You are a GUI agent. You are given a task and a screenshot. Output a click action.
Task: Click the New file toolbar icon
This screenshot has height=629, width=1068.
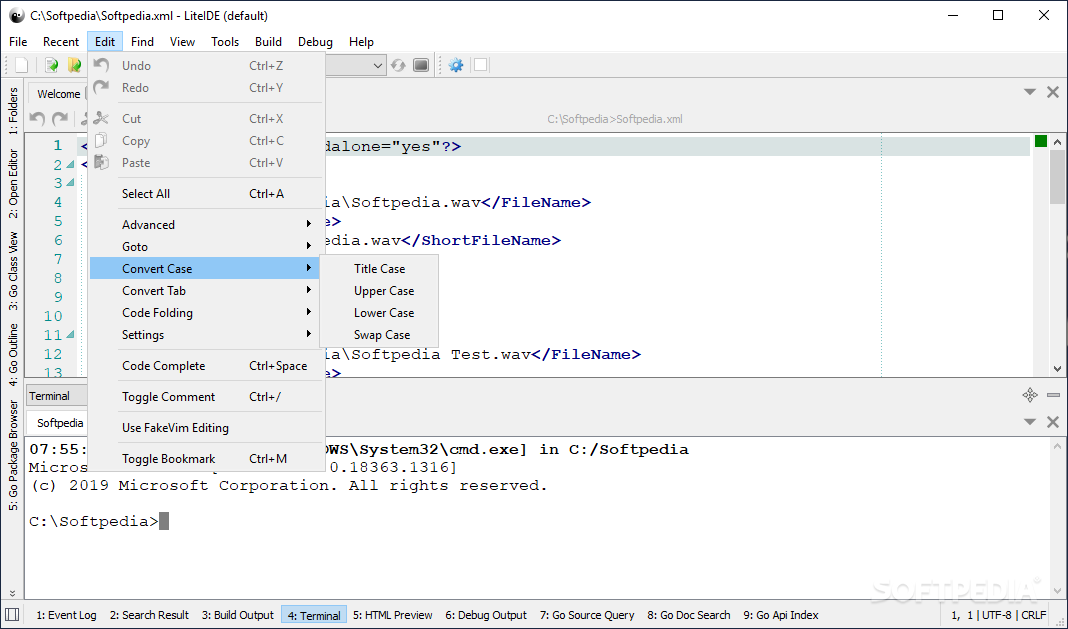[22, 65]
